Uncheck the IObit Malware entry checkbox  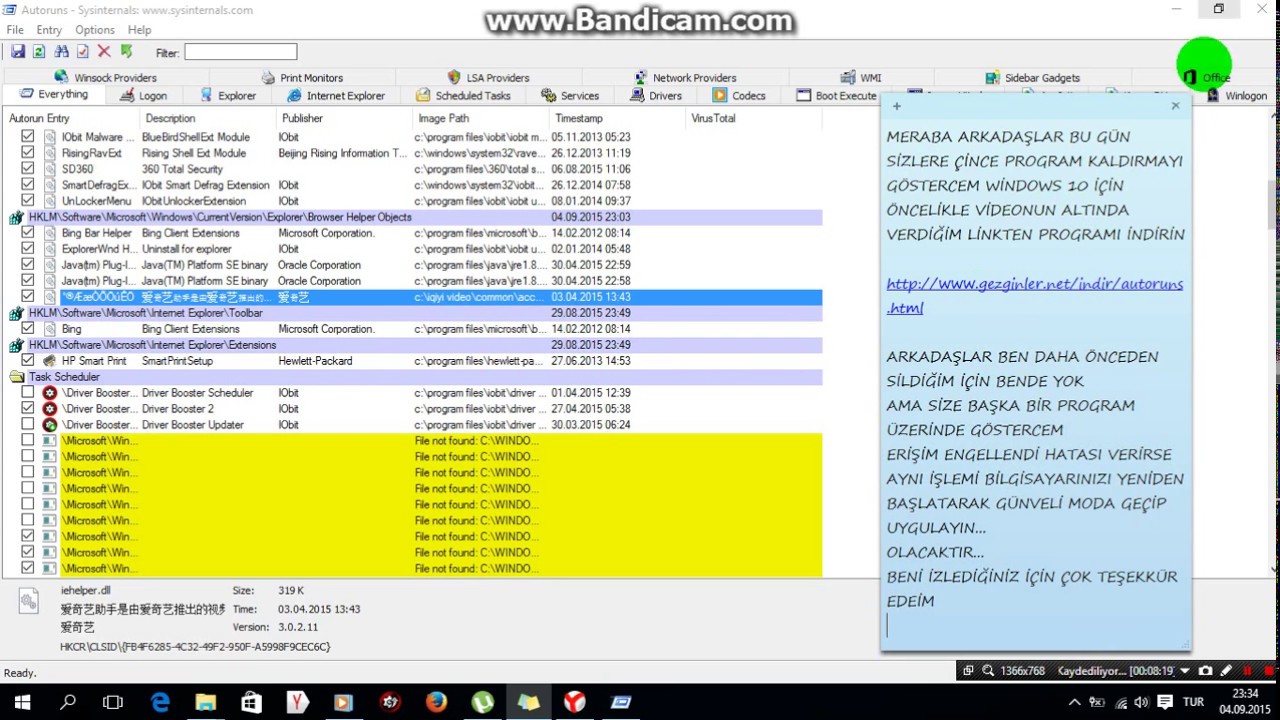pos(27,137)
